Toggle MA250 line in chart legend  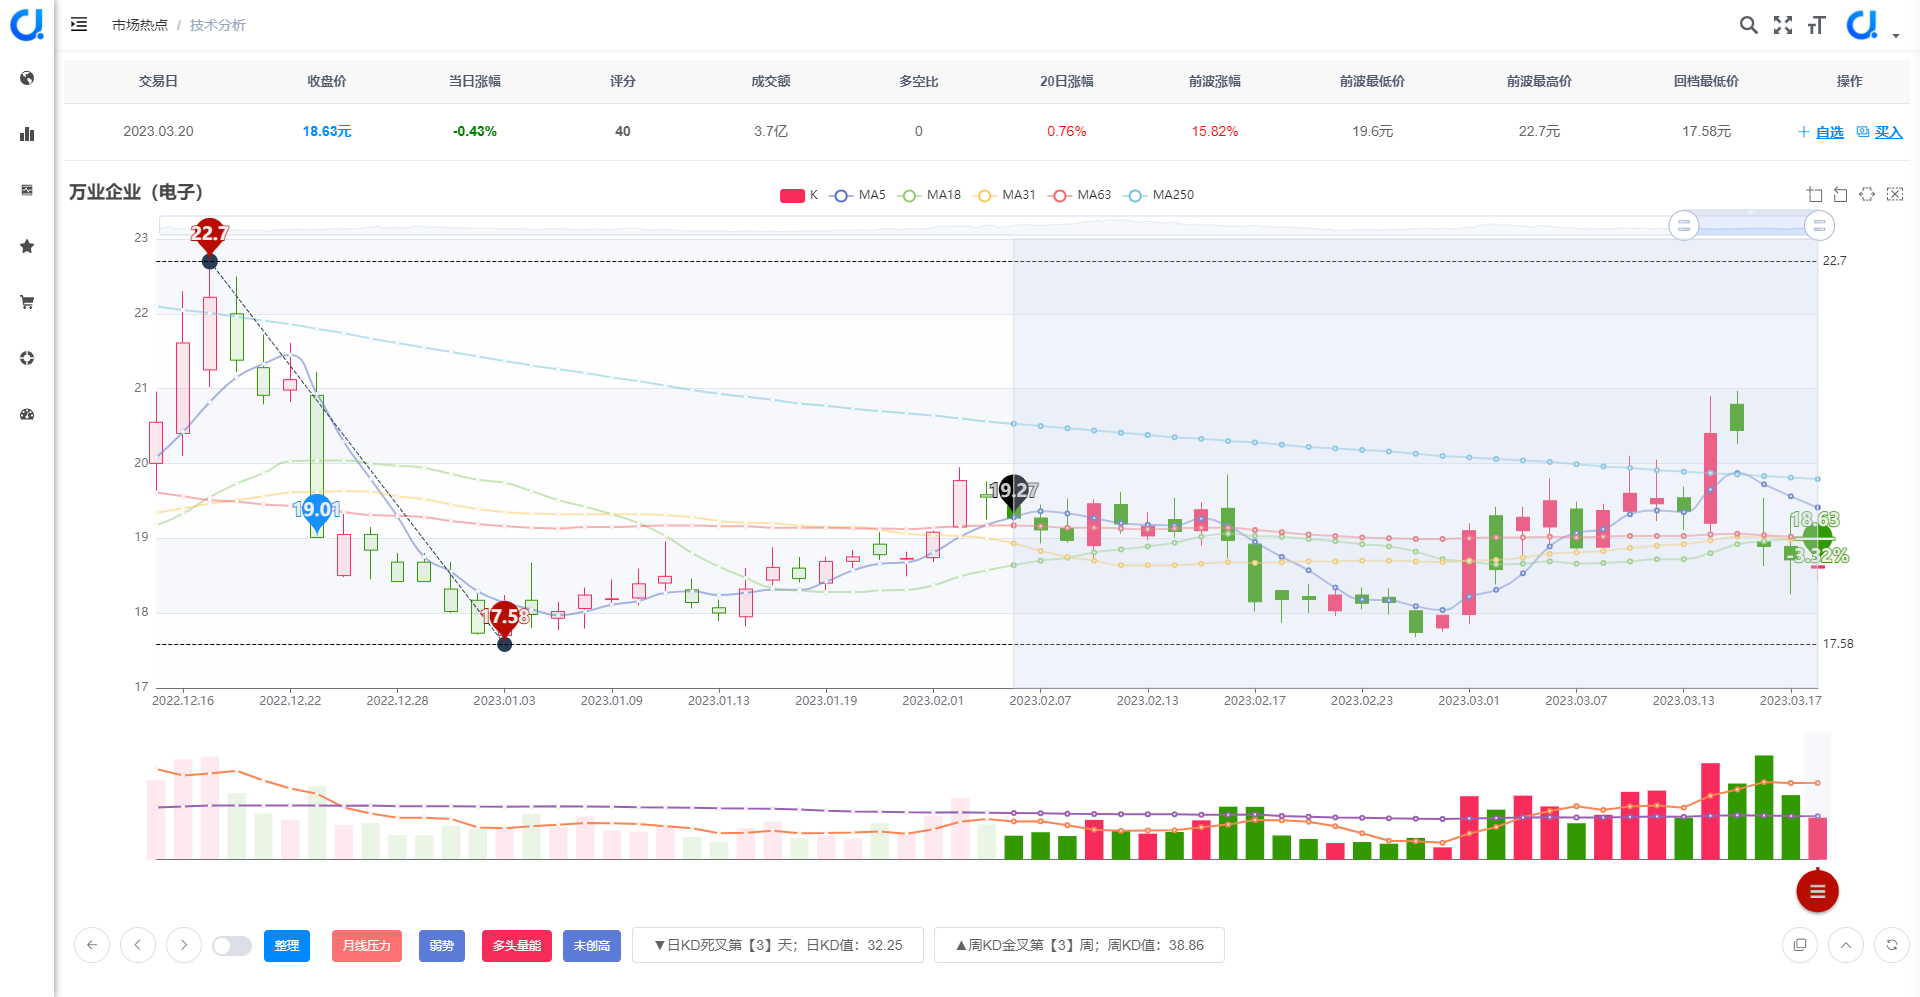(x=1160, y=195)
